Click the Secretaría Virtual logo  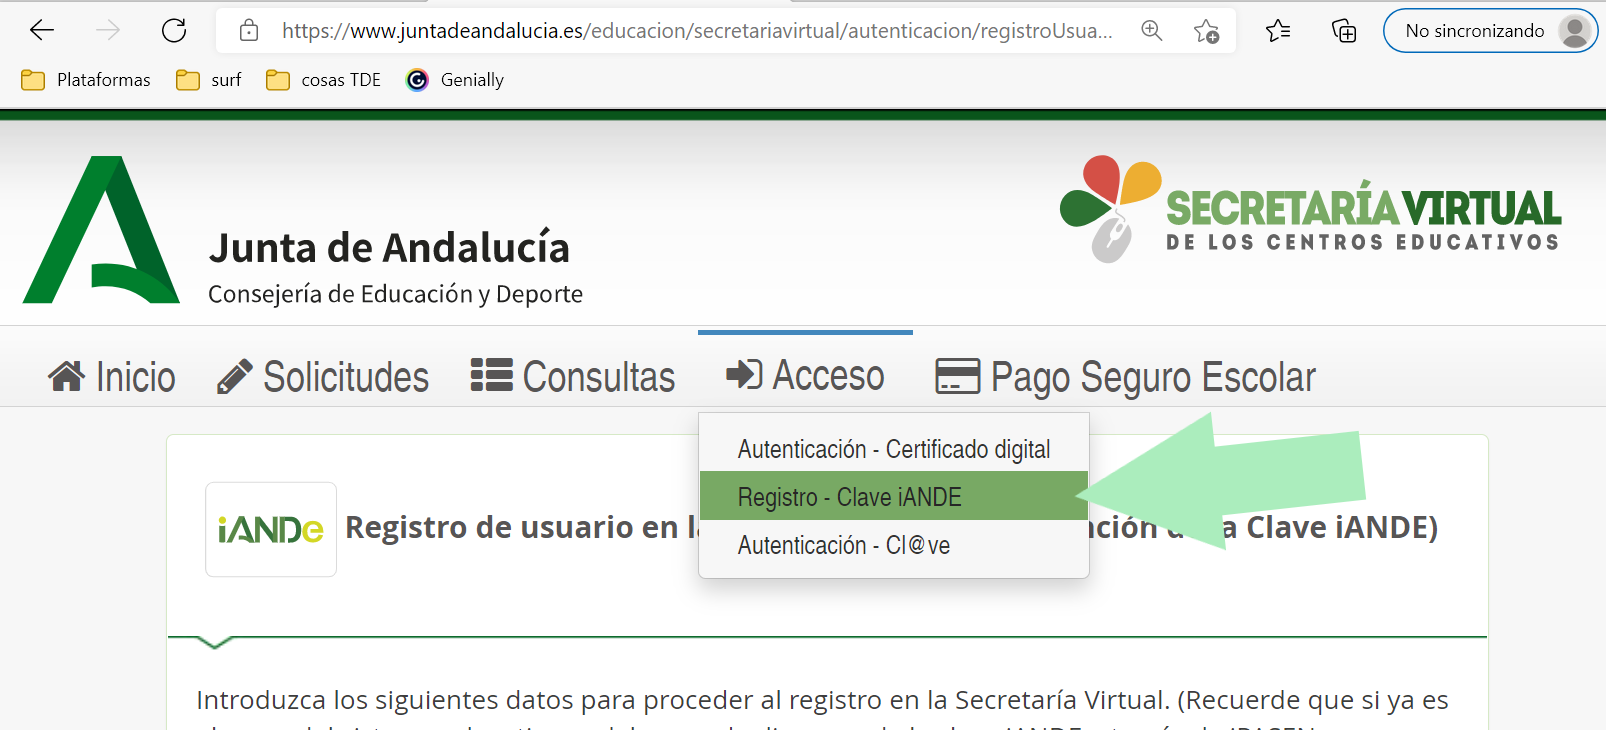(1310, 209)
